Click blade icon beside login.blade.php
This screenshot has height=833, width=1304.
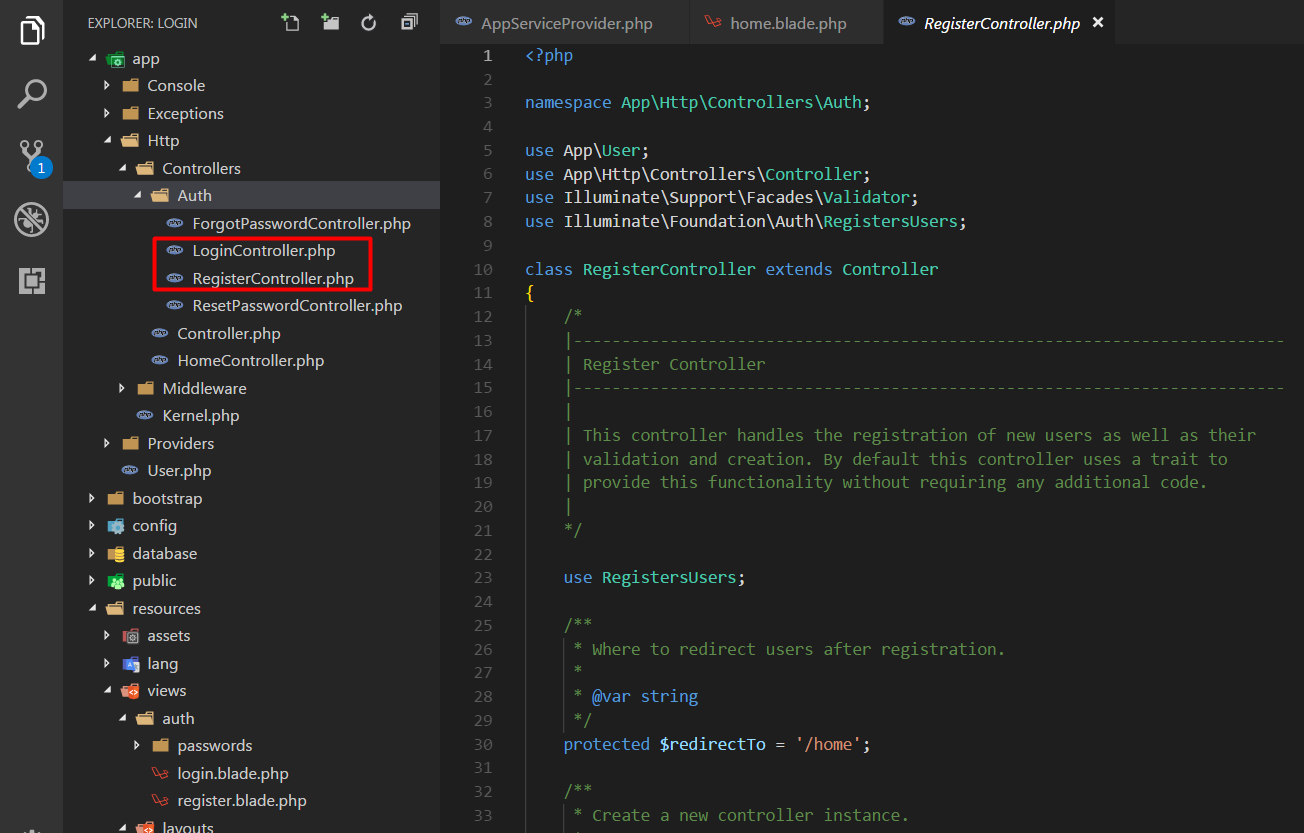click(x=160, y=773)
